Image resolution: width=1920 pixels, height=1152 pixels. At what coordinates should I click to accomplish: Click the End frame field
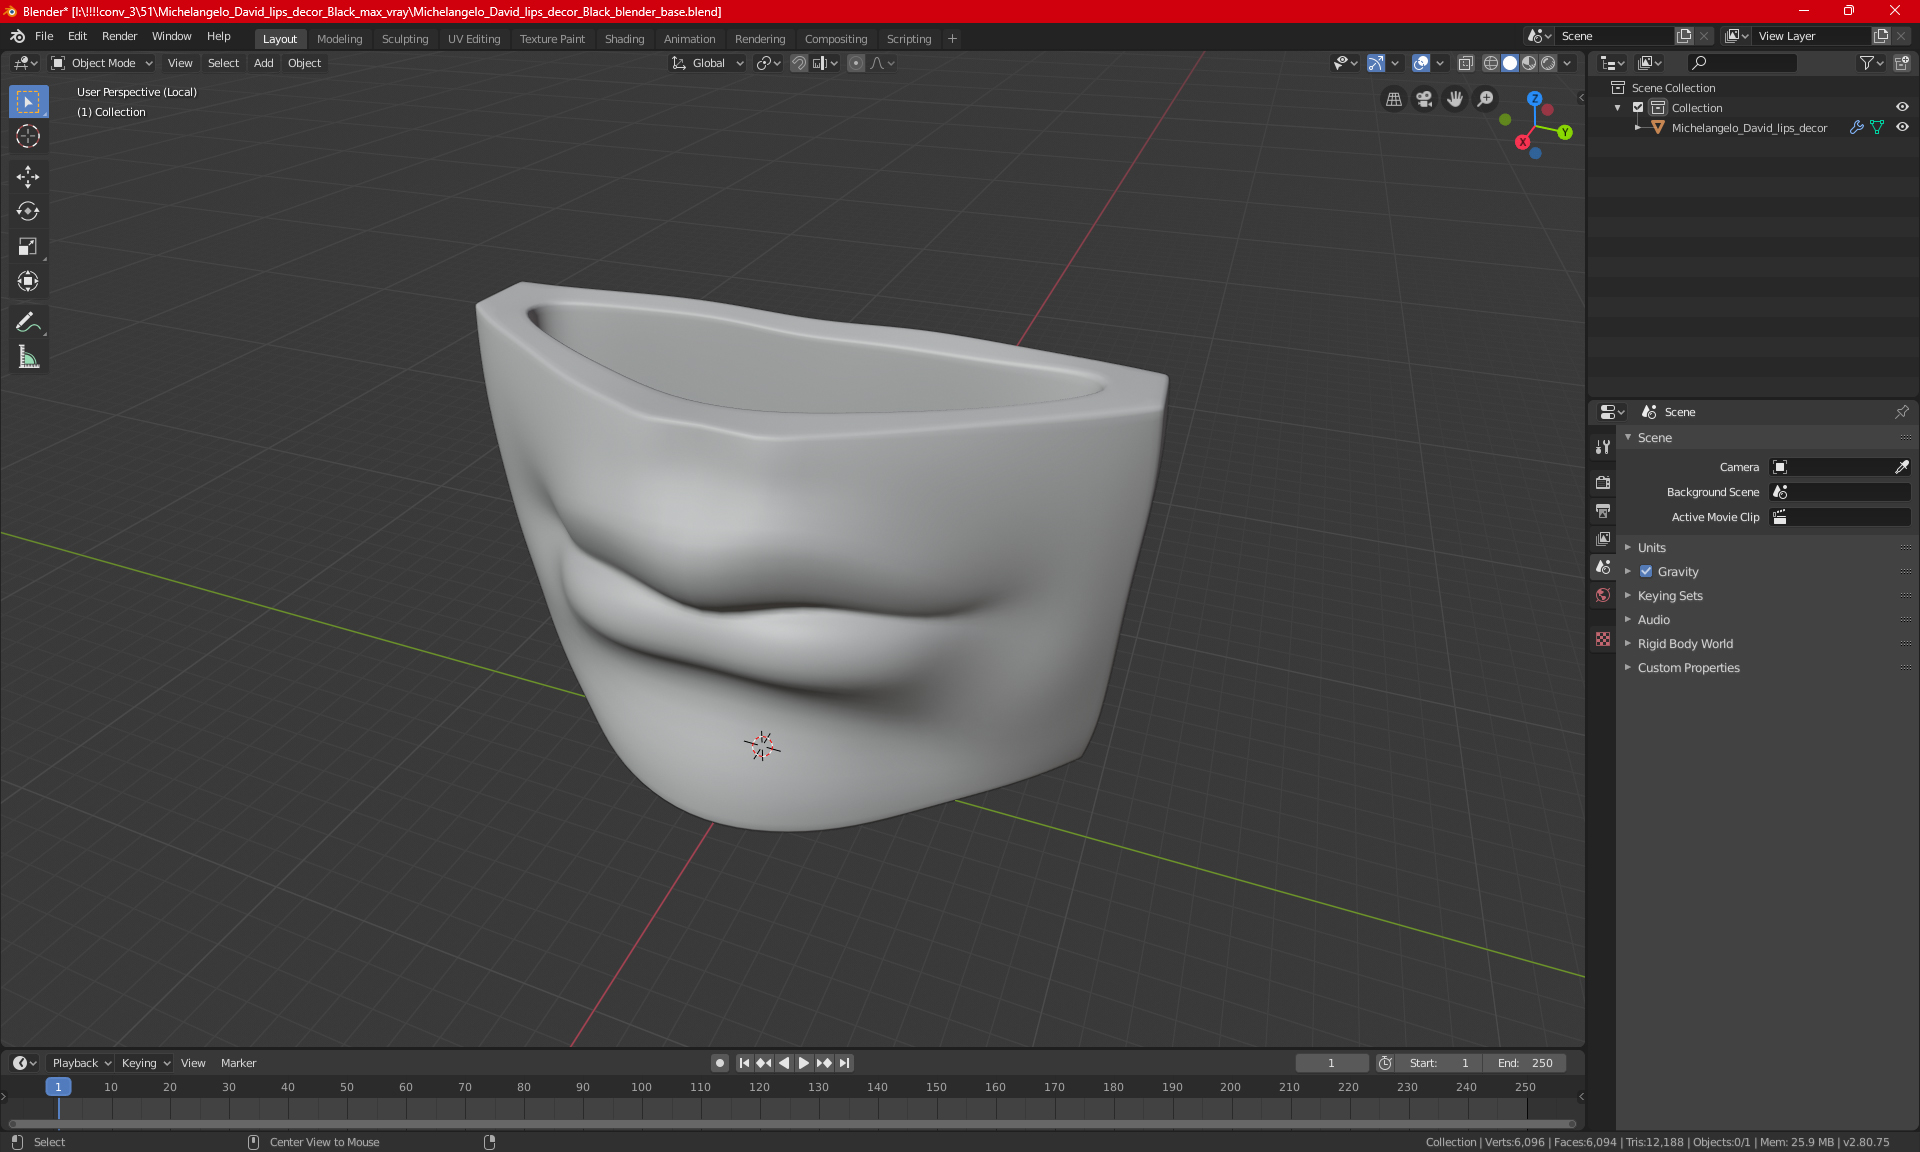click(x=1525, y=1063)
